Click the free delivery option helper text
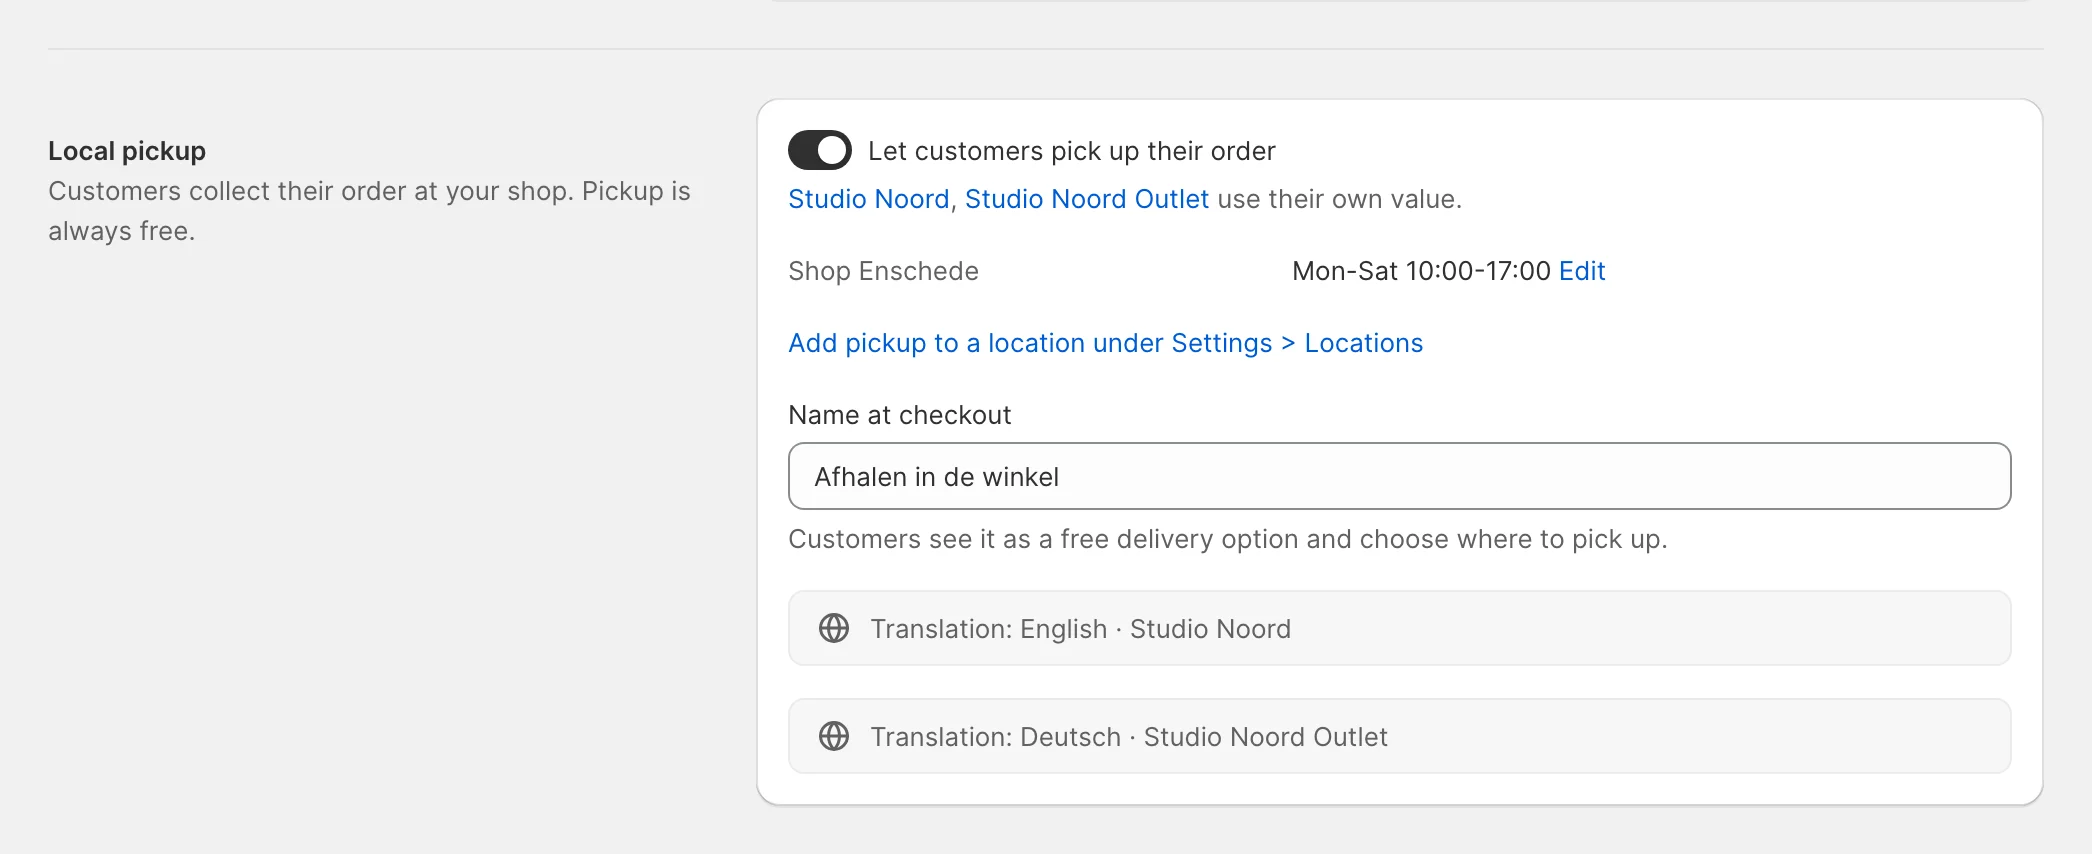This screenshot has height=854, width=2092. (1227, 539)
